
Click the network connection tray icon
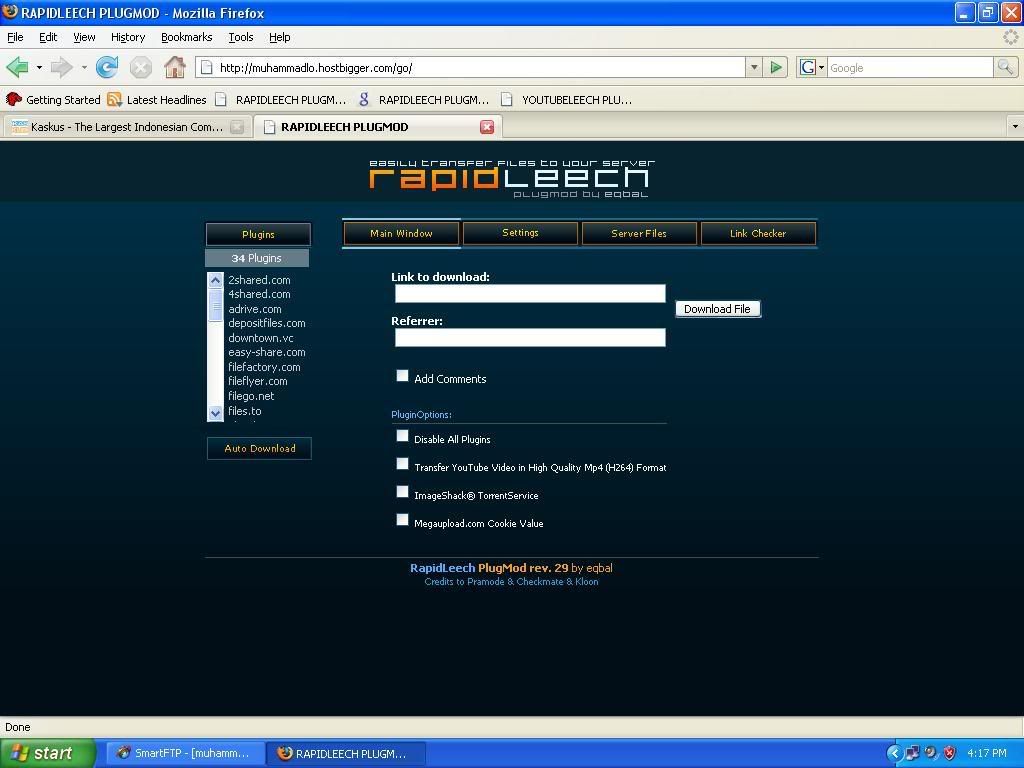click(912, 753)
